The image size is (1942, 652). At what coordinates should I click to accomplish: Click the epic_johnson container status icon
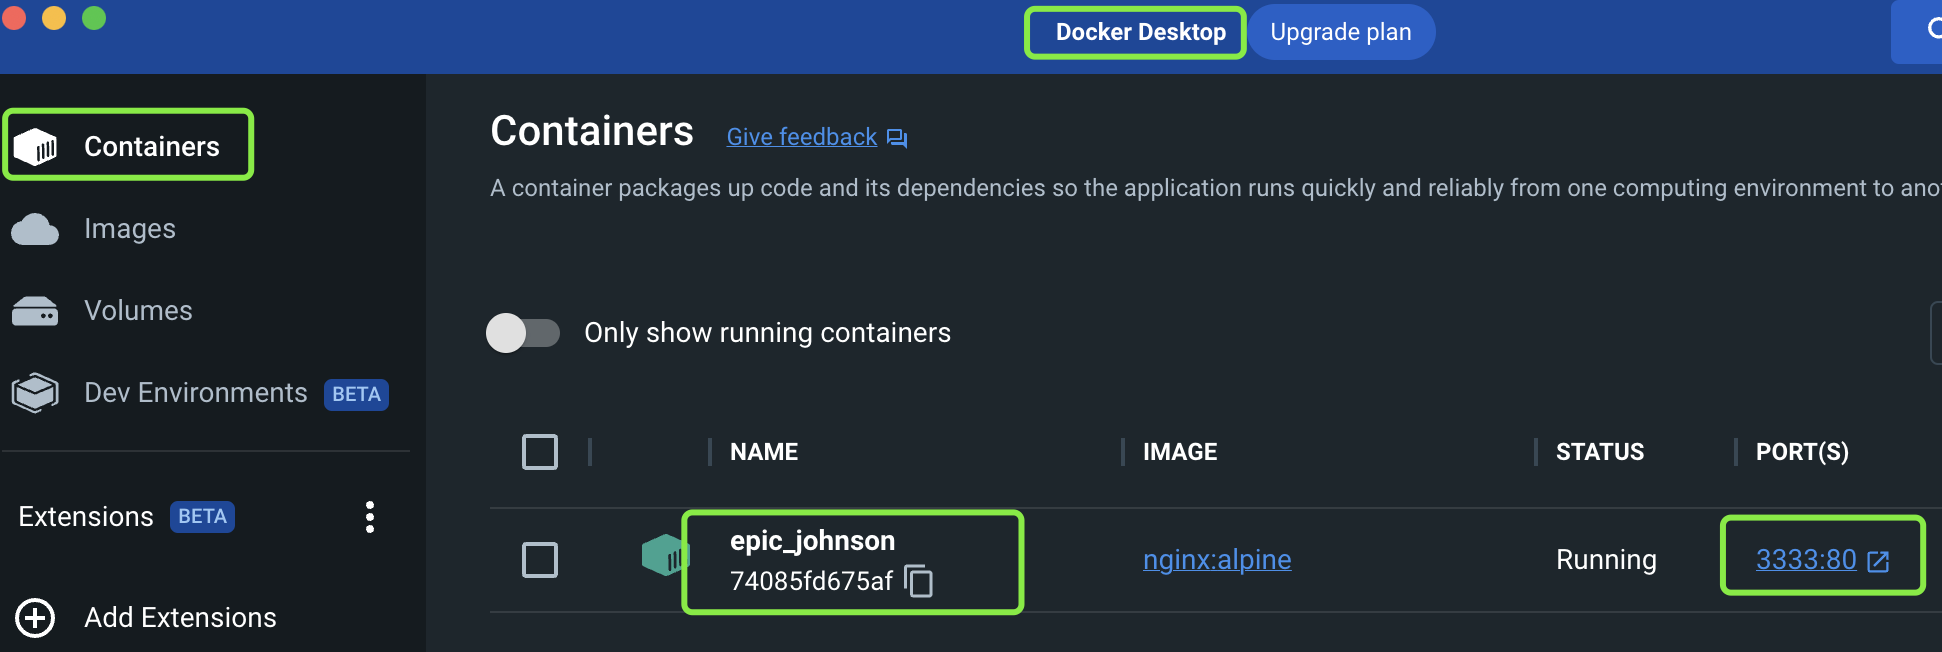point(664,555)
